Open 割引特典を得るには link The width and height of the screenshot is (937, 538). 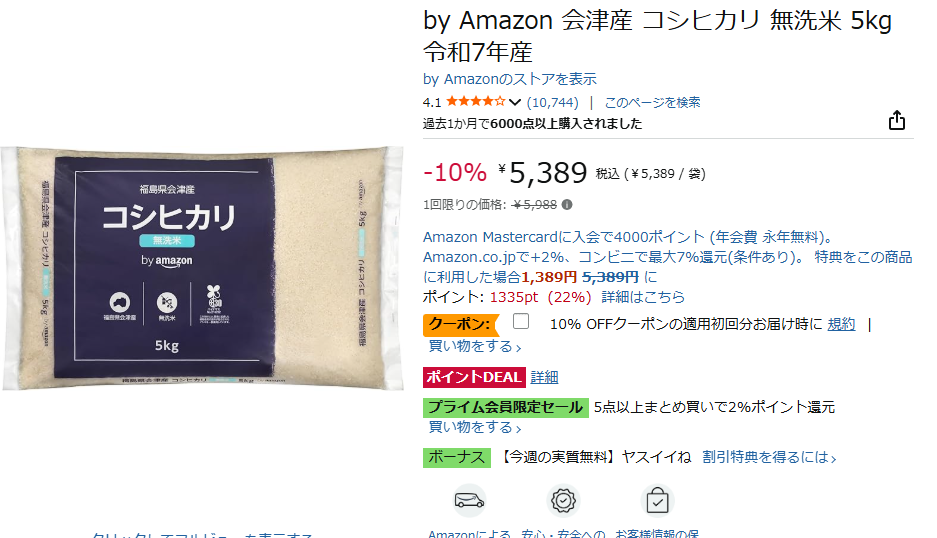769,457
